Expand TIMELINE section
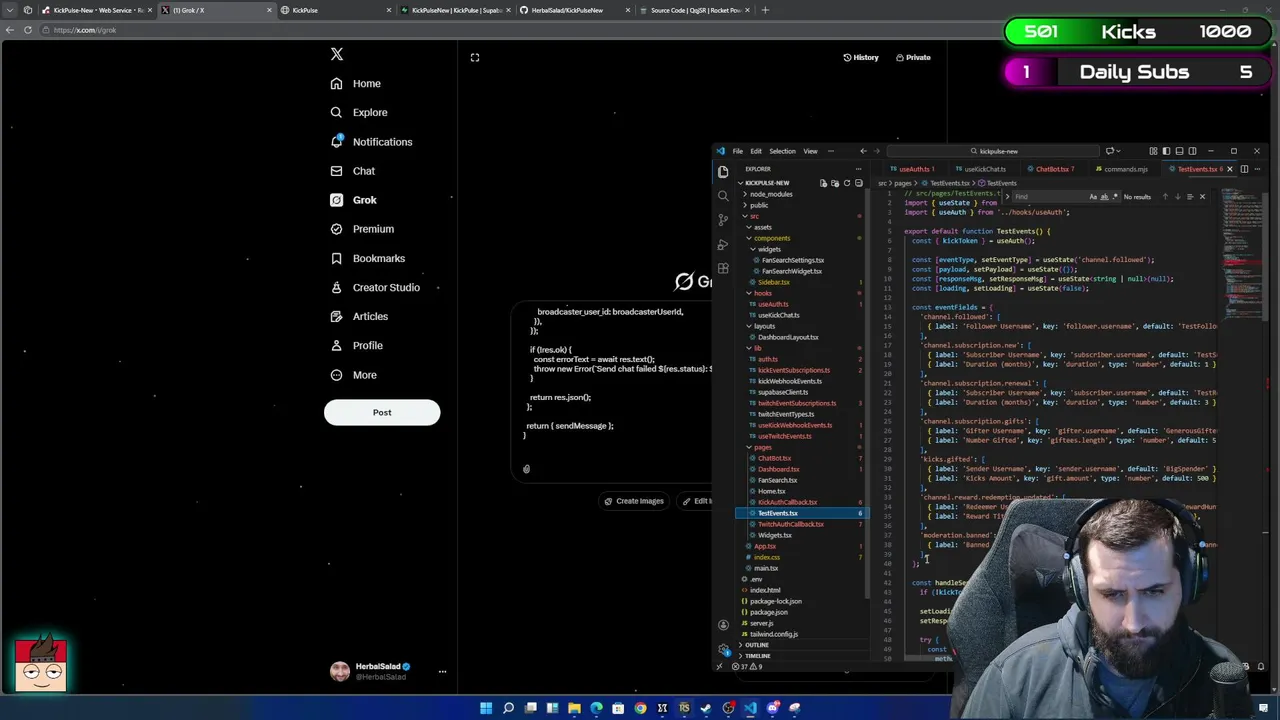The image size is (1280, 720). point(757,656)
